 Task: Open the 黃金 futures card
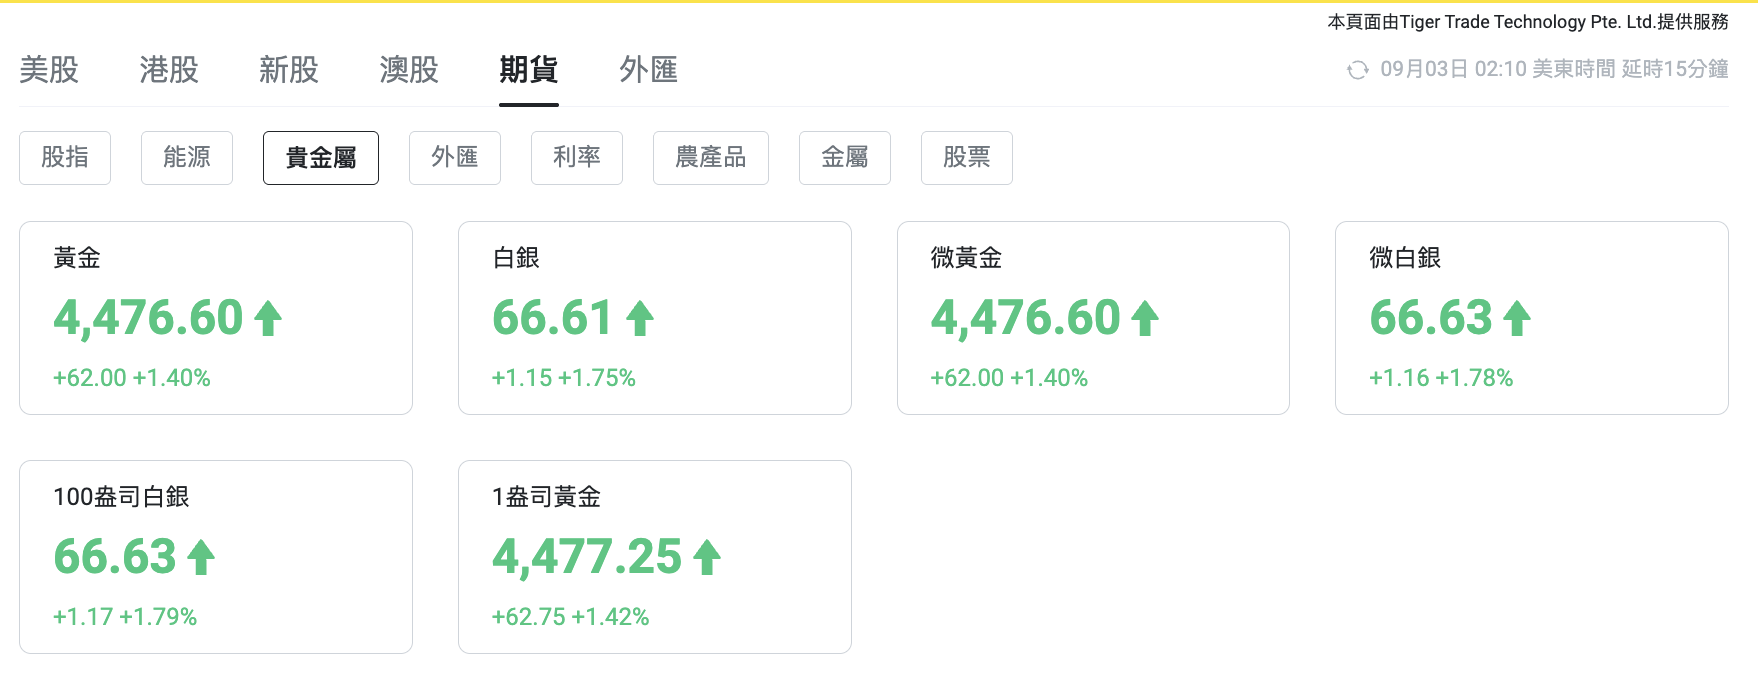(x=216, y=318)
